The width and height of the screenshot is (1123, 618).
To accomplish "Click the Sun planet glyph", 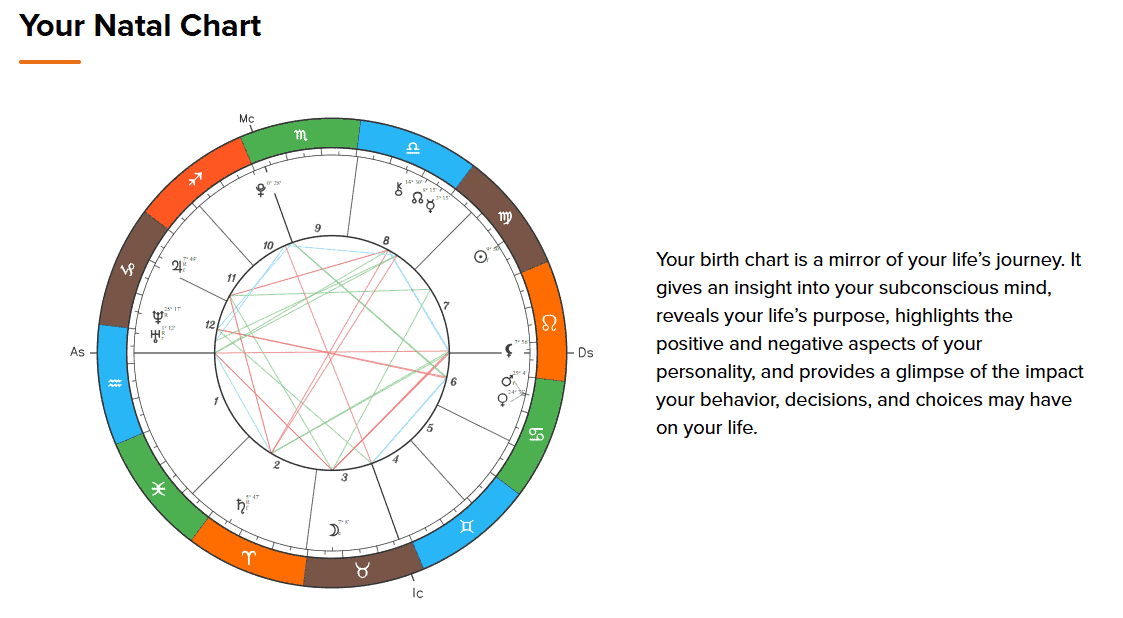I will tap(480, 256).
